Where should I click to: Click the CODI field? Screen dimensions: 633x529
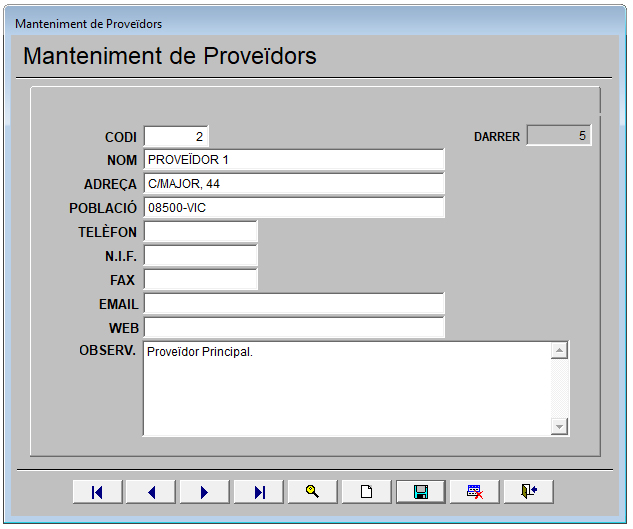coord(176,136)
